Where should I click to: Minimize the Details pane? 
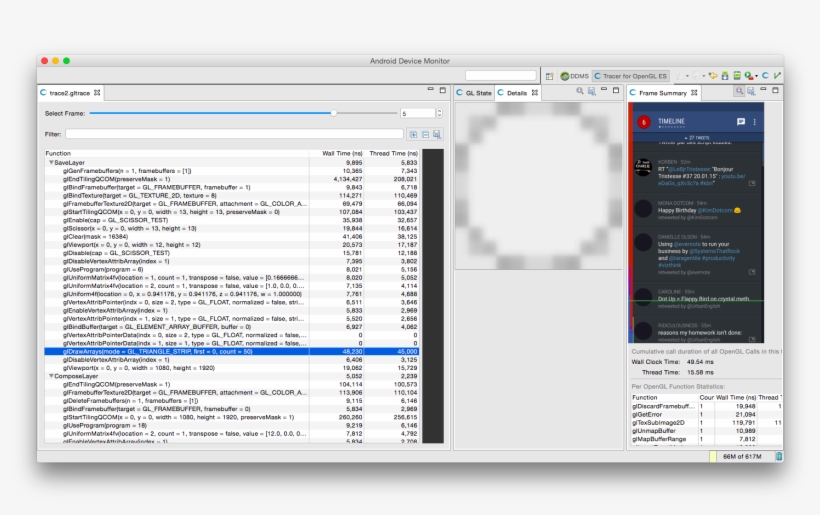pyautogui.click(x=604, y=89)
